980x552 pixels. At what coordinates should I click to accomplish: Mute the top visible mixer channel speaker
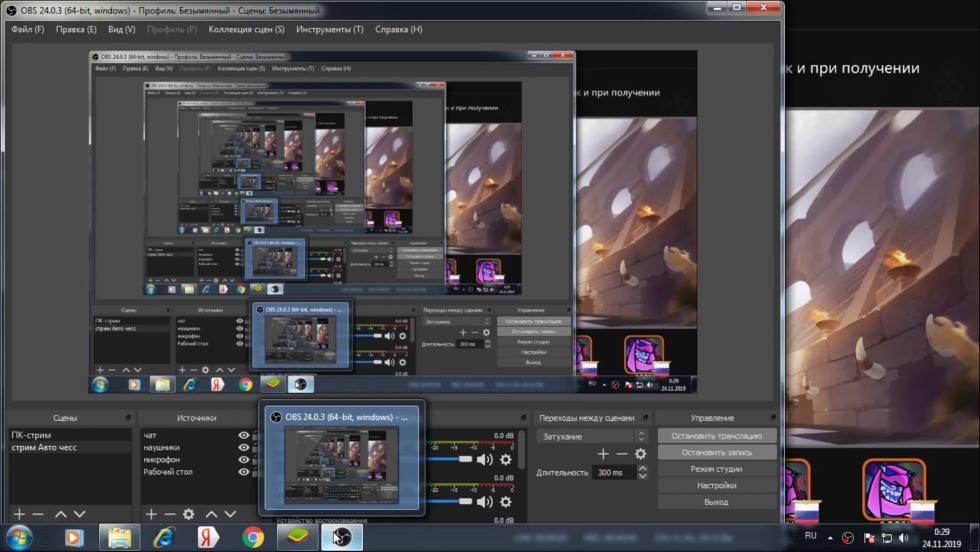coord(485,459)
